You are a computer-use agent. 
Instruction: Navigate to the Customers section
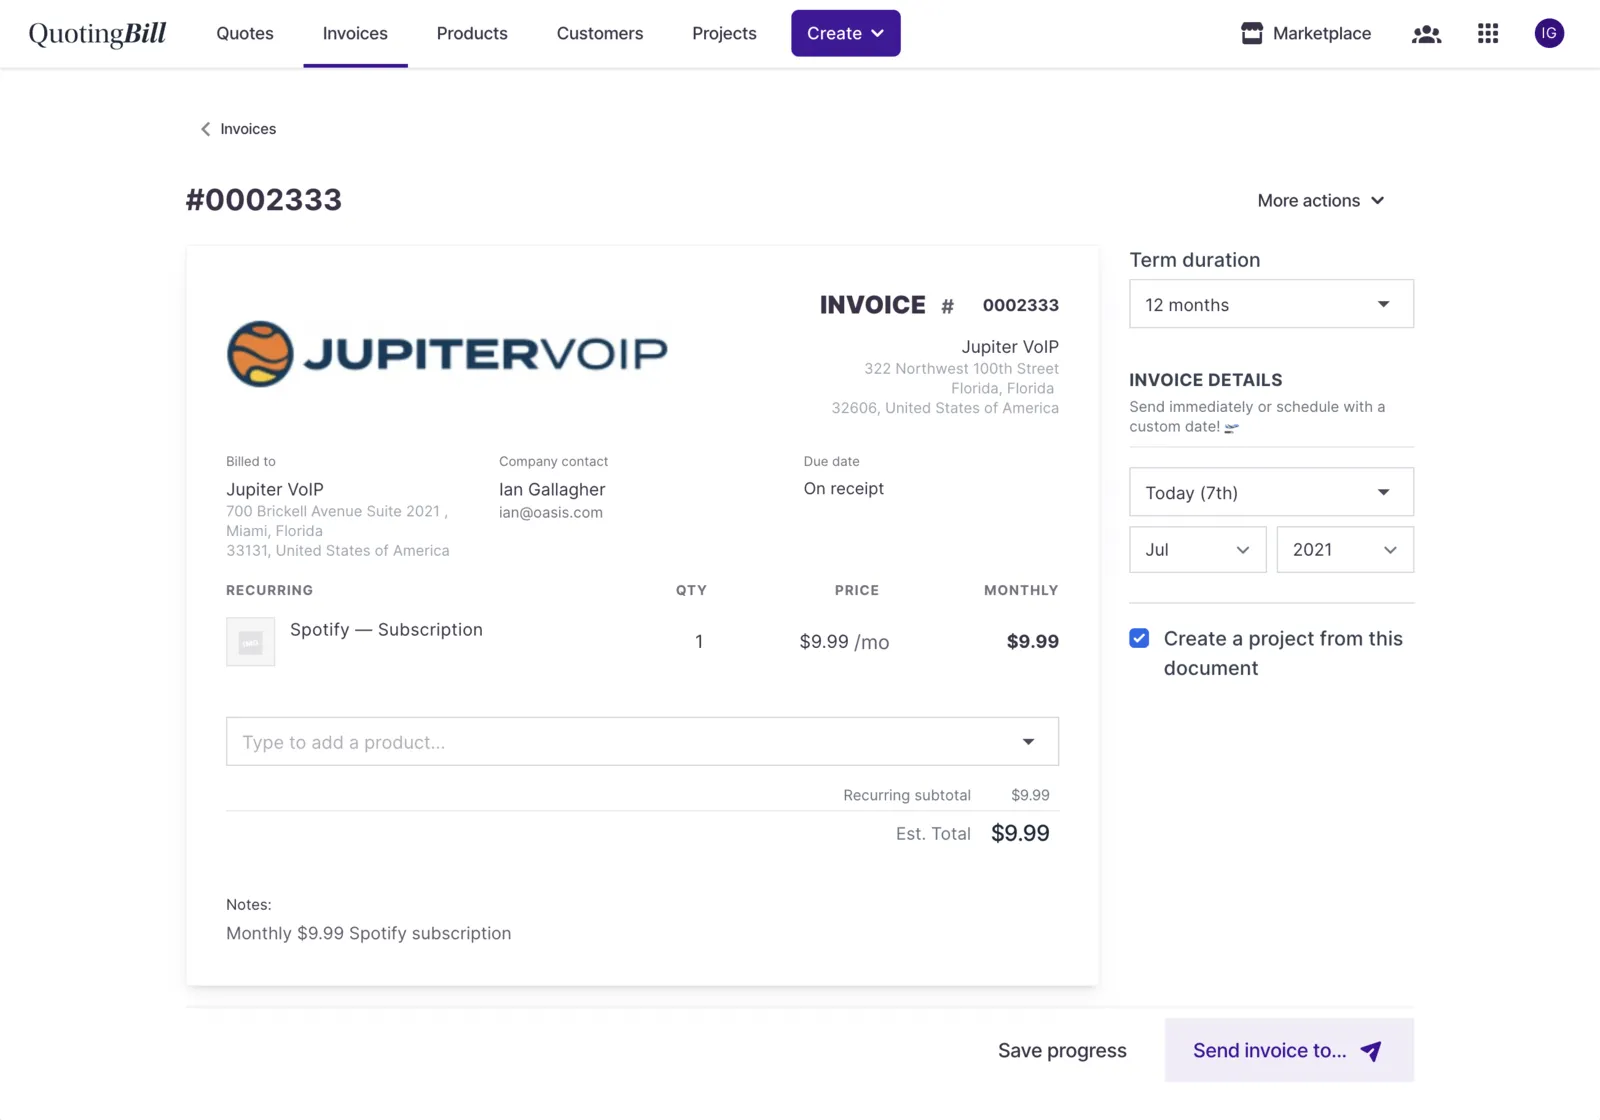coord(599,33)
